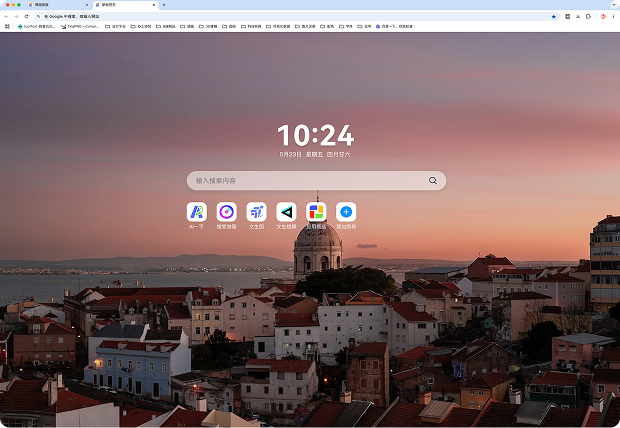This screenshot has width=620, height=428.
Task: Open the Chrome three-dot menu
Action: (613, 17)
